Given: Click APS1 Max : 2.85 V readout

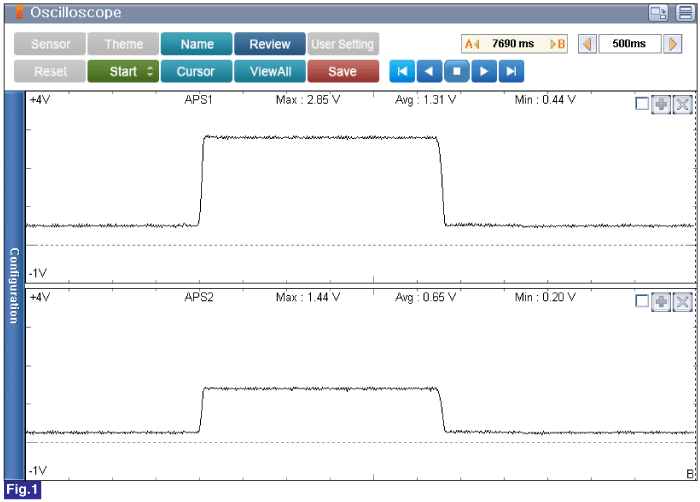Looking at the screenshot, I should 308,100.
